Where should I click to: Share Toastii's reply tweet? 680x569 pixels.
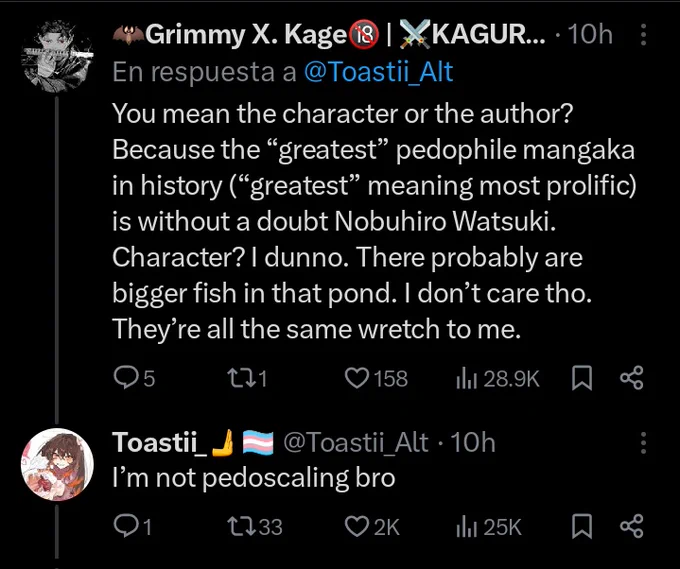pos(631,526)
